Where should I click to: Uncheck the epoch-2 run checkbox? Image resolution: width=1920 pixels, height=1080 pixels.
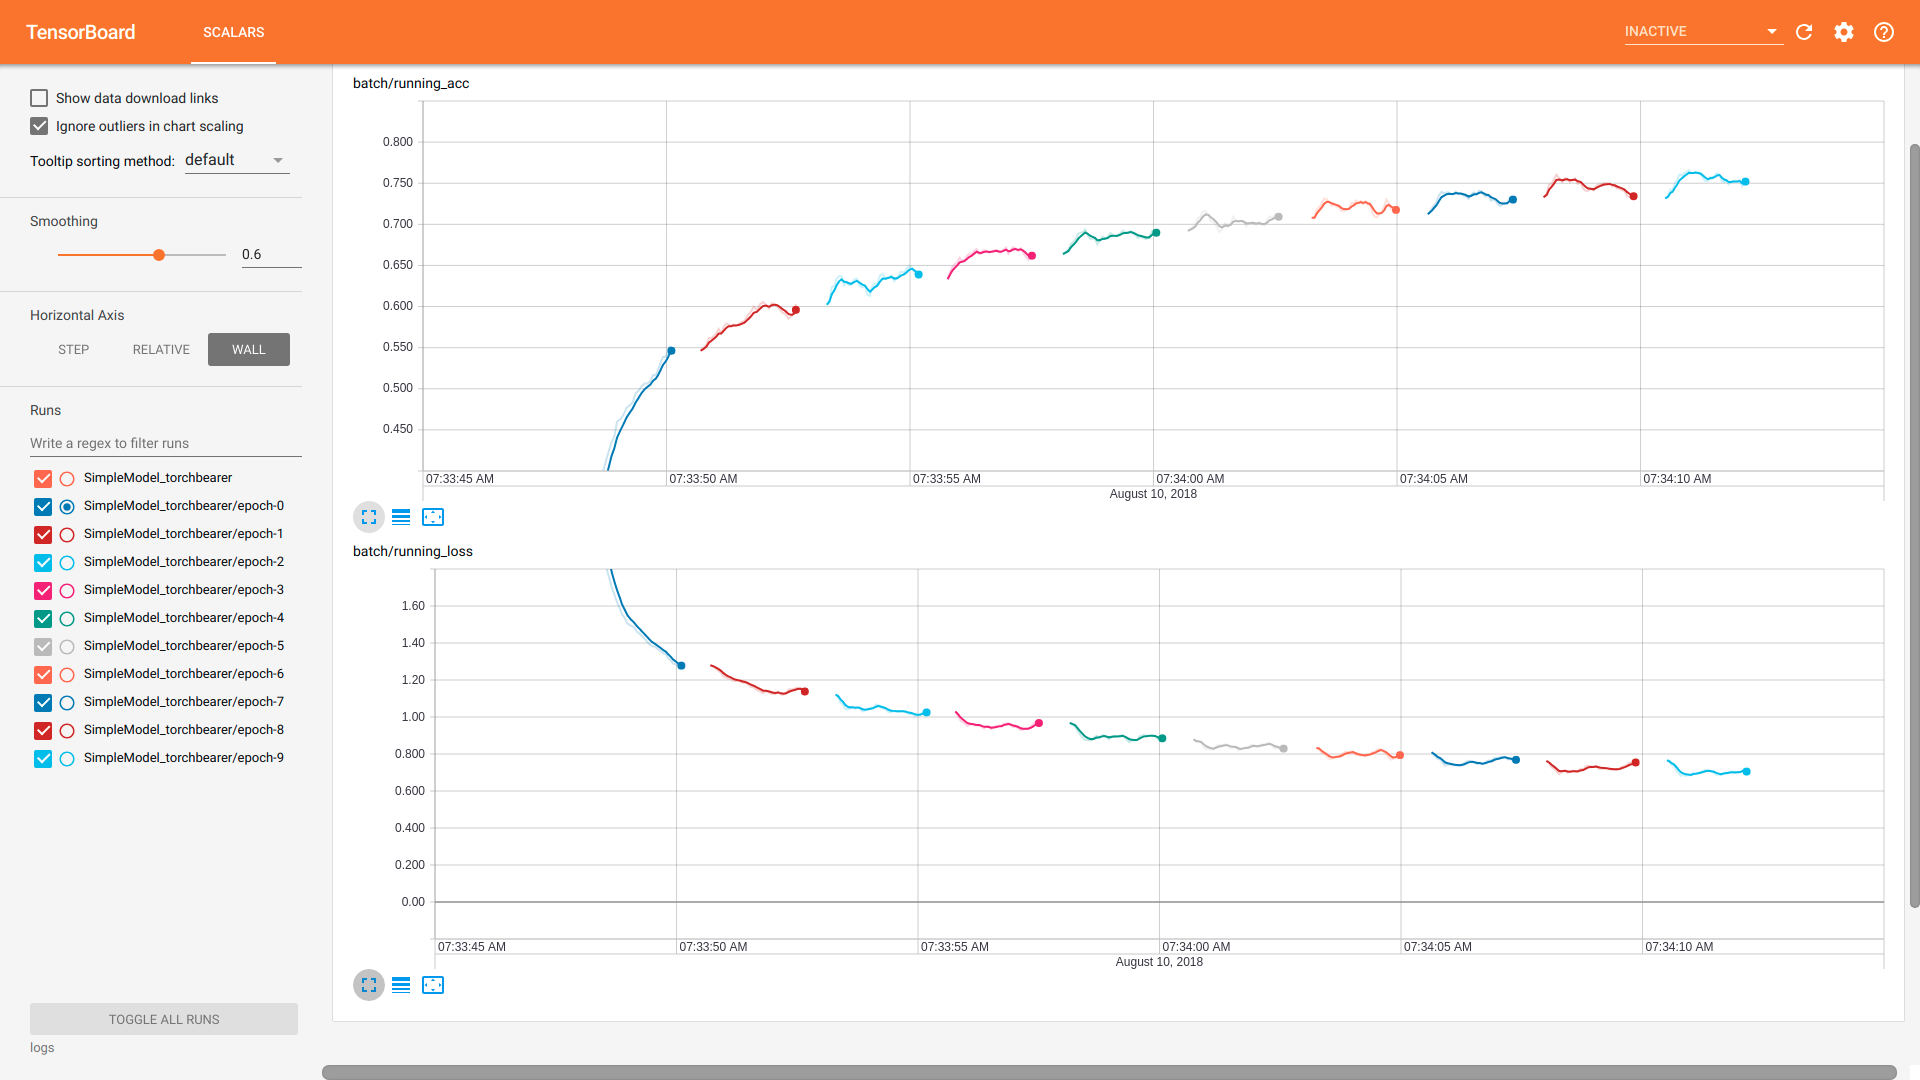pyautogui.click(x=43, y=563)
